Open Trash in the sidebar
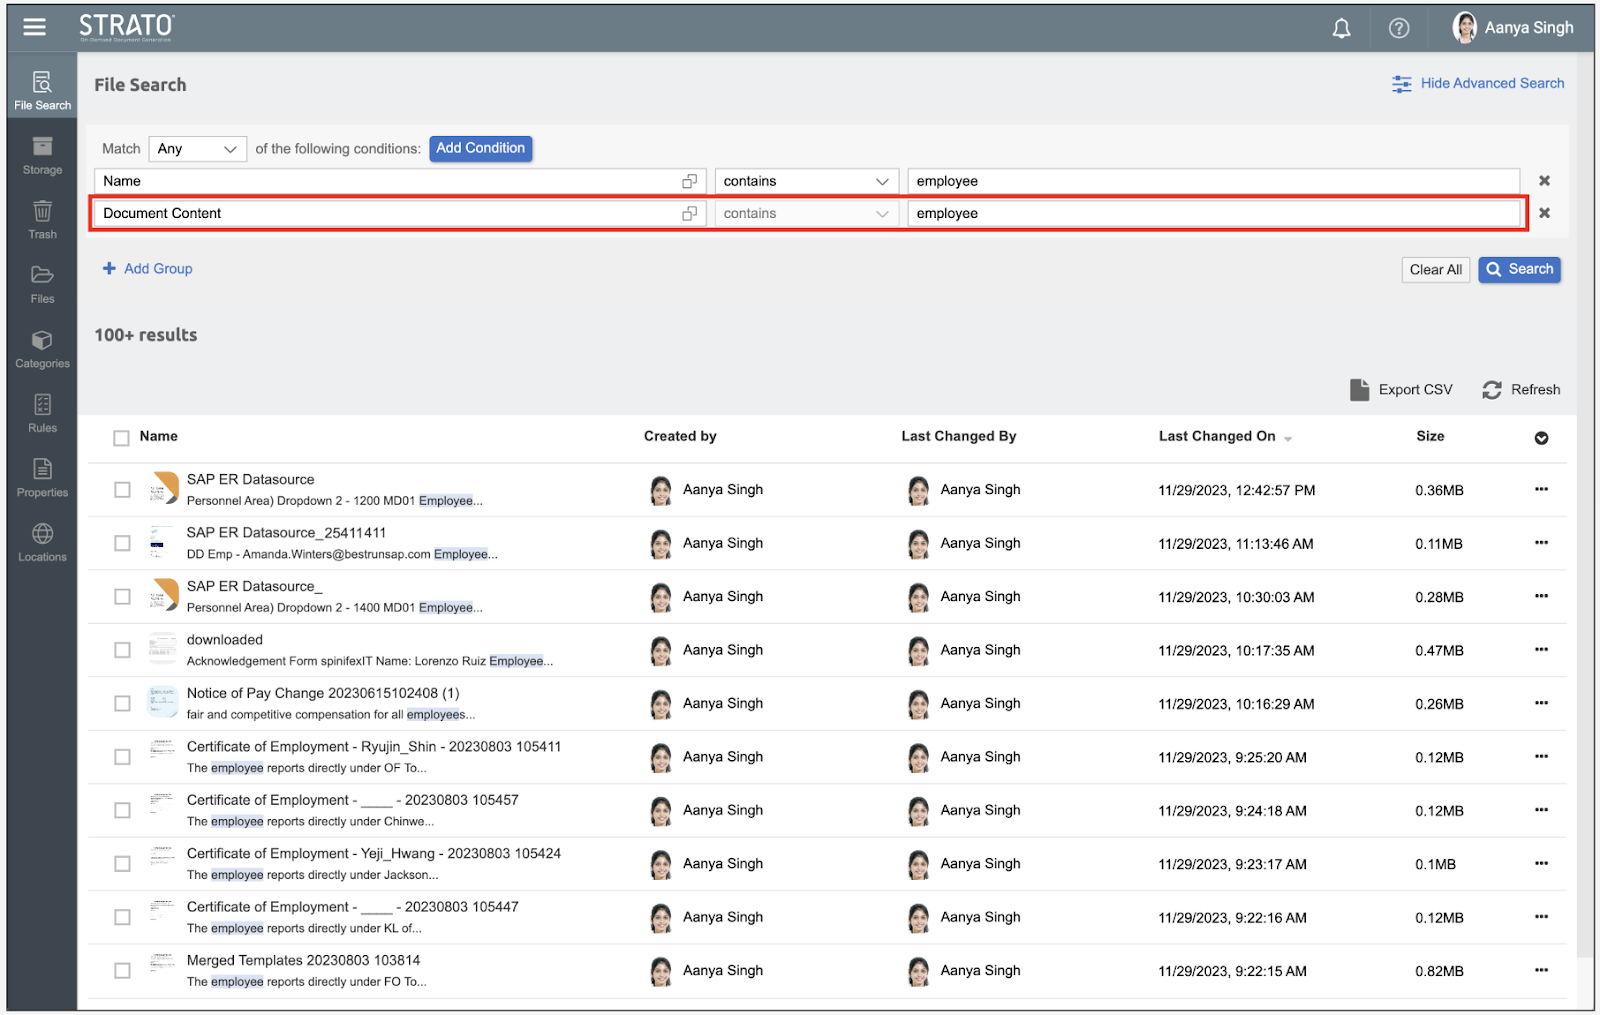The height and width of the screenshot is (1015, 1600). click(42, 220)
